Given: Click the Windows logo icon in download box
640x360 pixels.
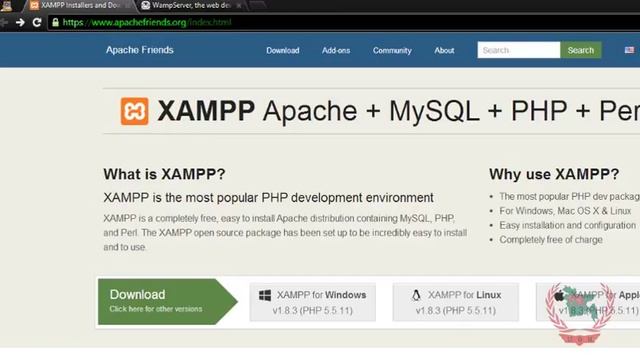Looking at the screenshot, I should tap(265, 296).
